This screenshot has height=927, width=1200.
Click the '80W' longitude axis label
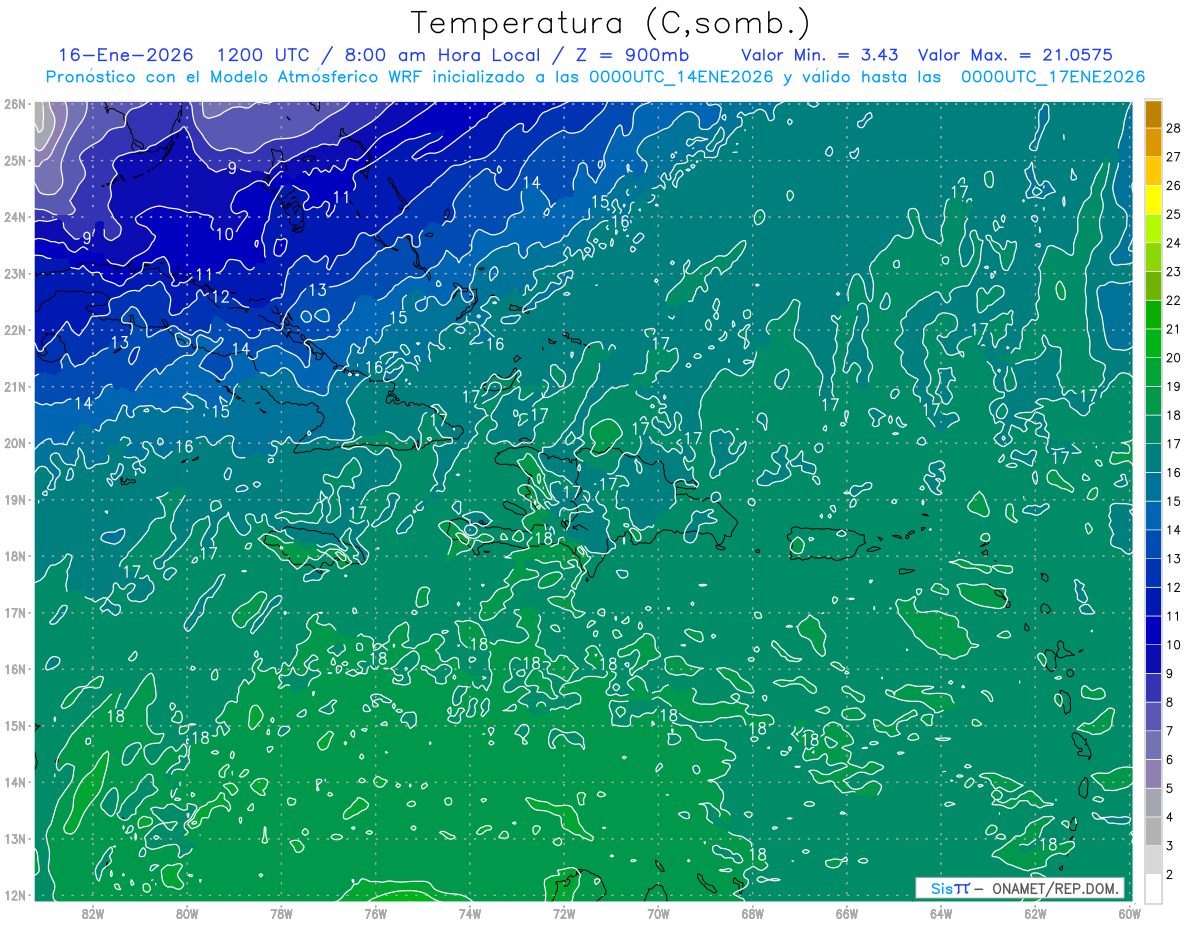(x=187, y=913)
